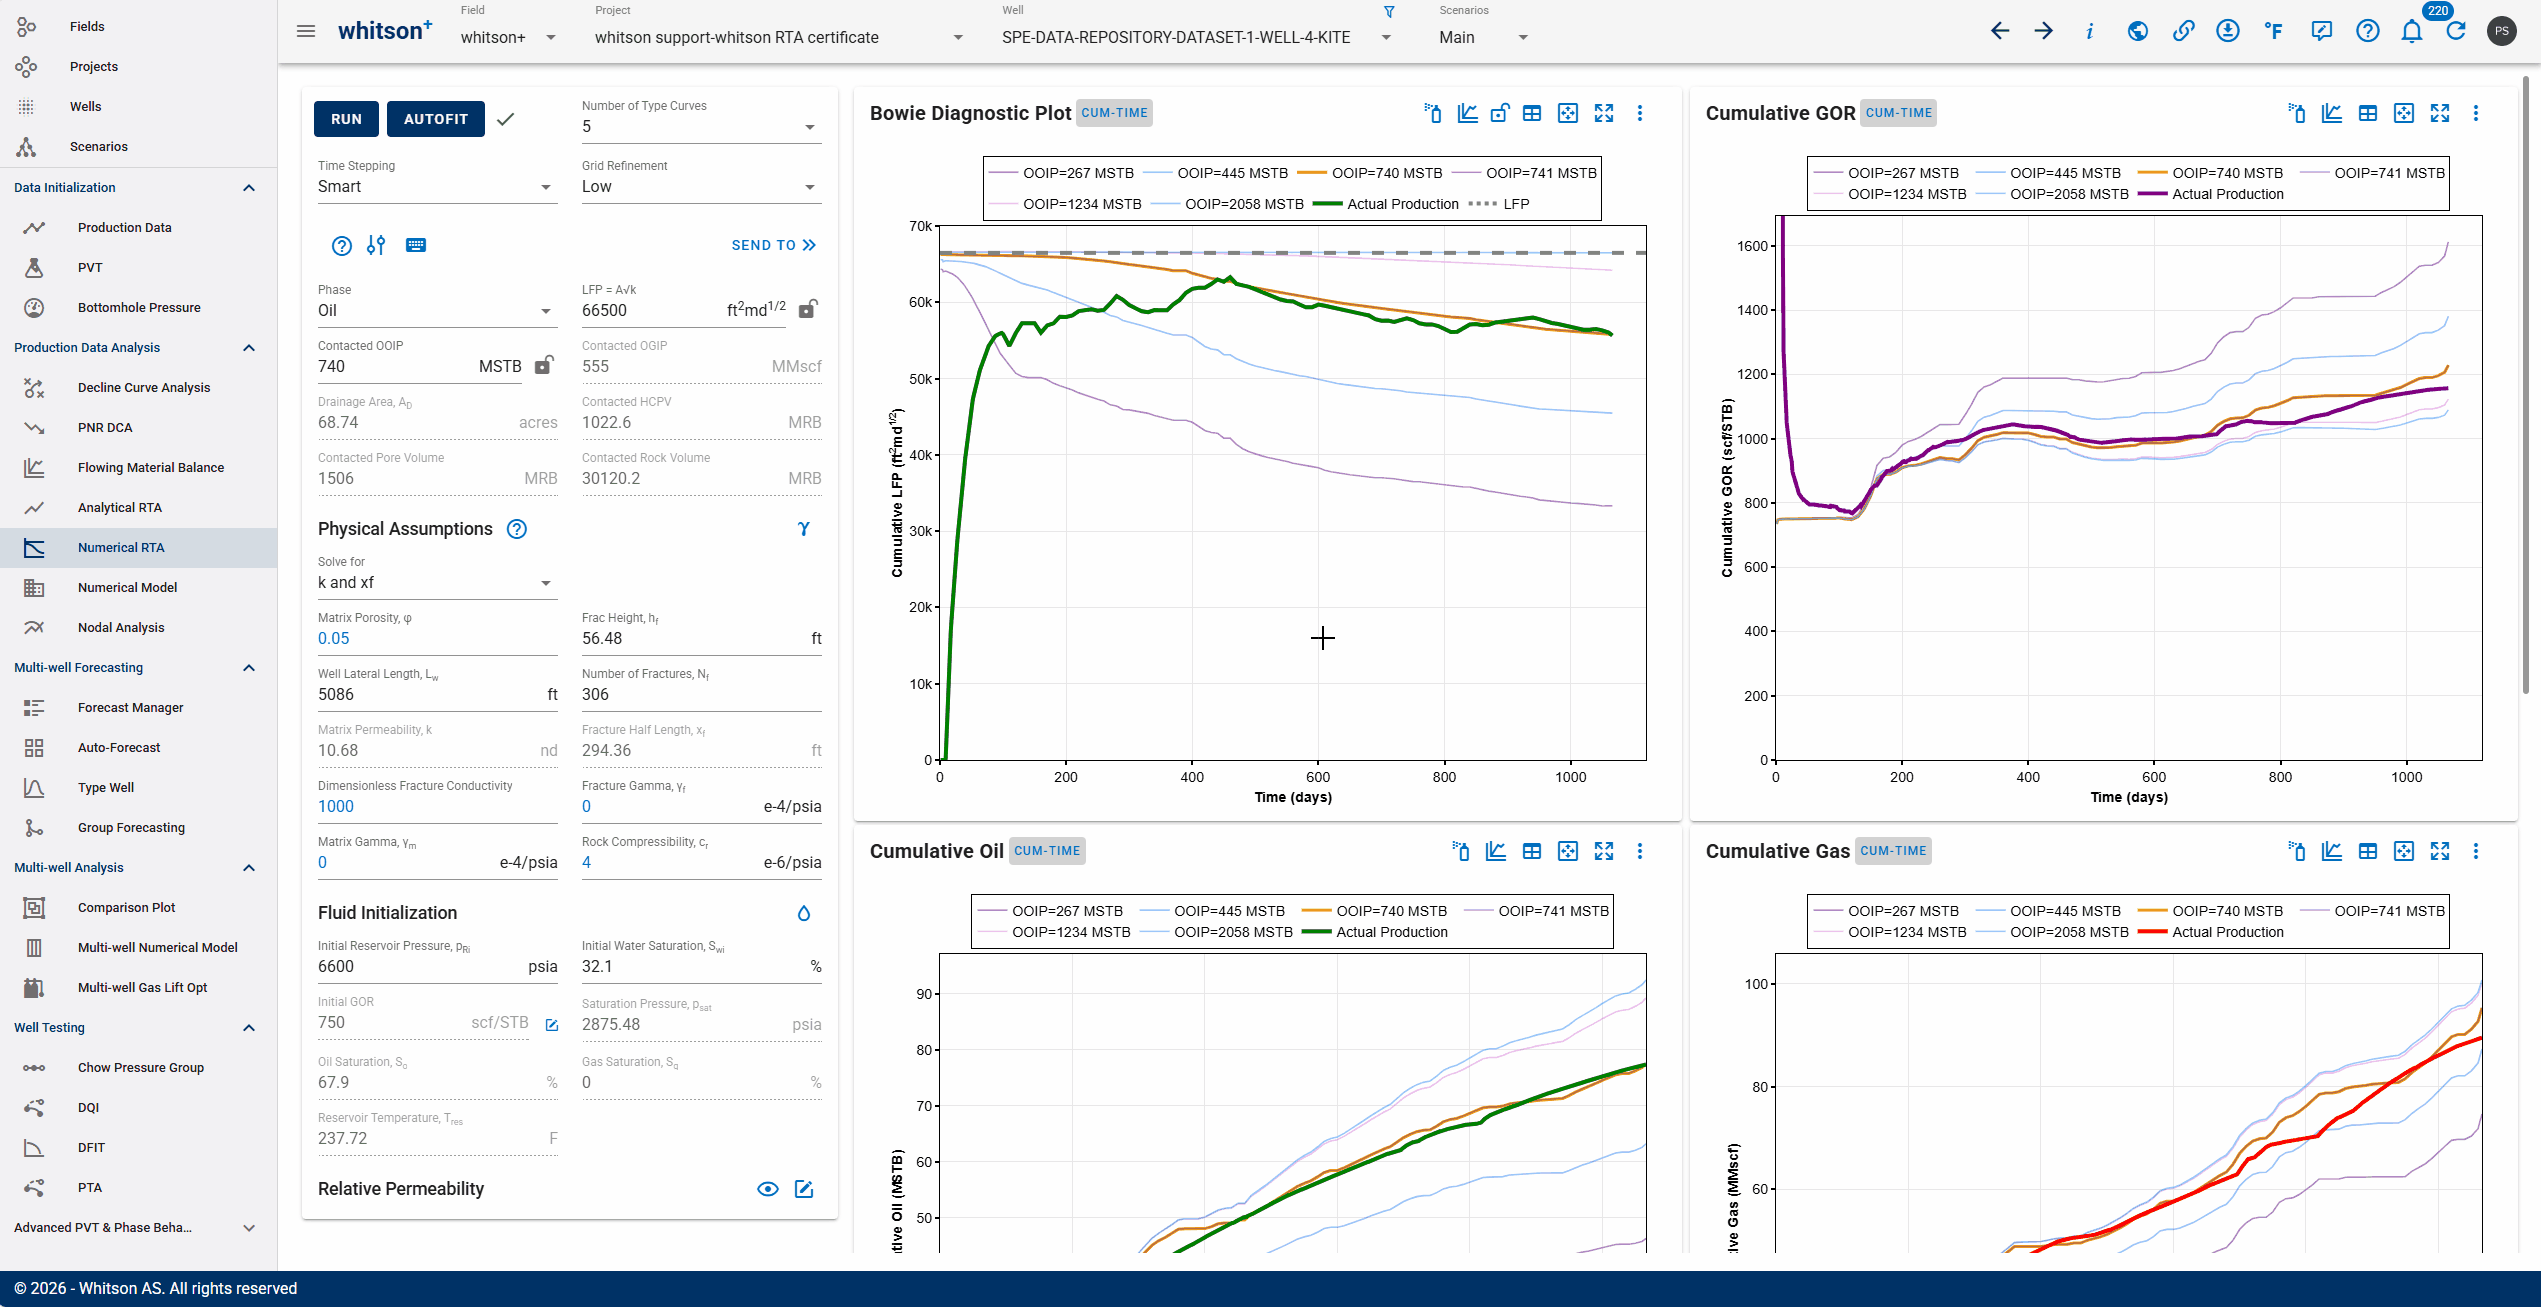Click the droplet icon in Fluid Initialization
This screenshot has width=2541, height=1307.
coord(804,913)
